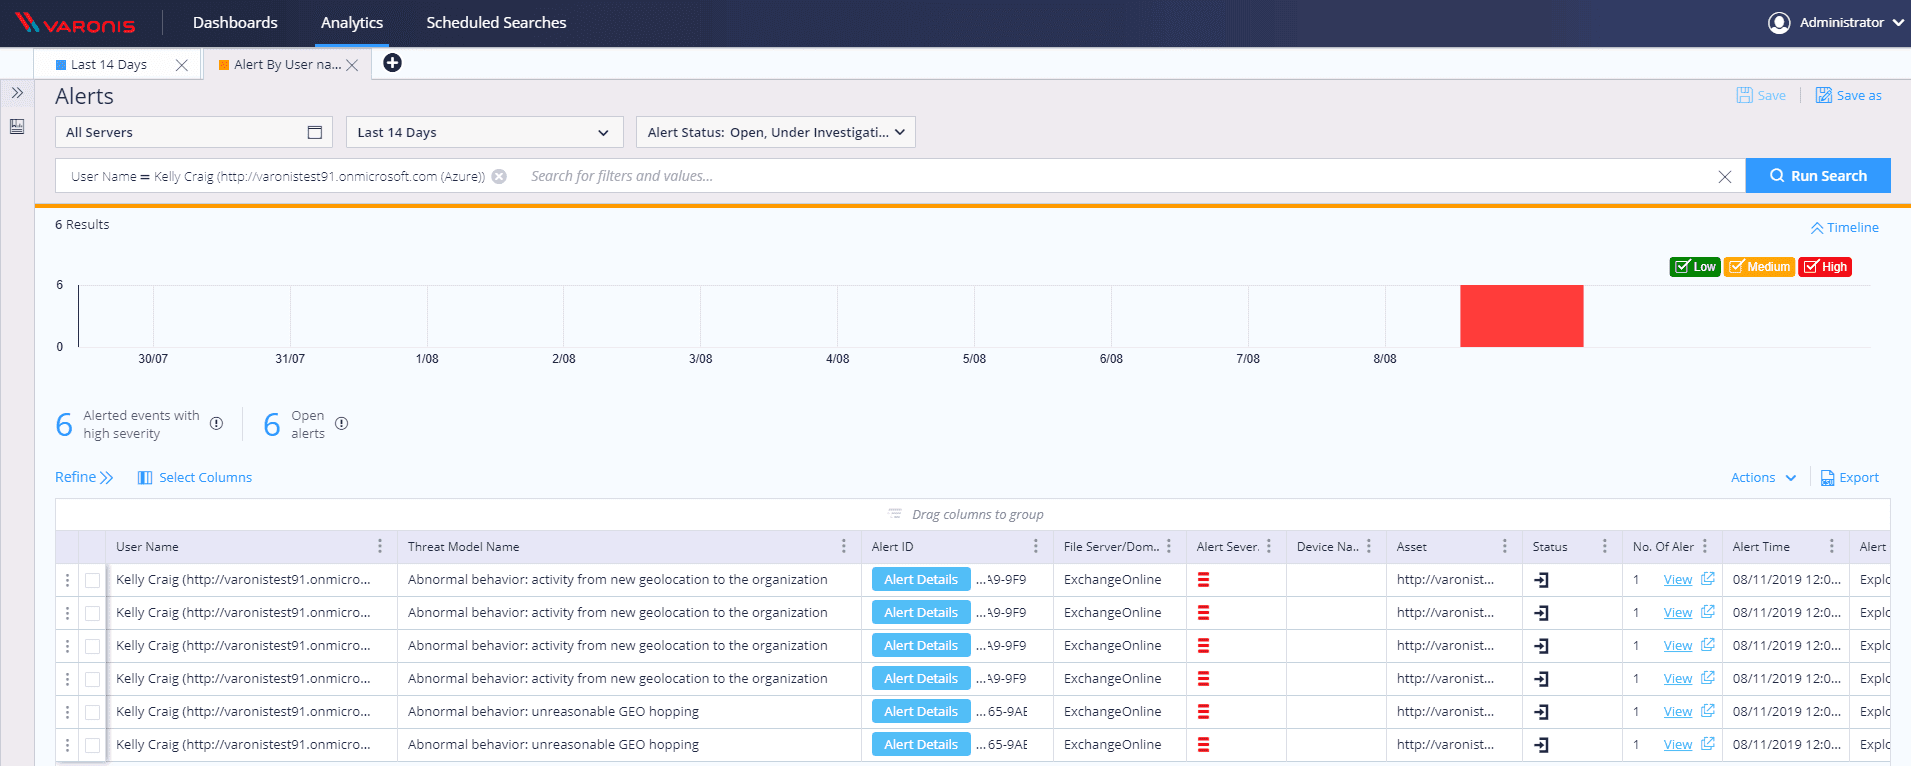Expand the left sidebar with double chevron
1911x766 pixels.
point(17,93)
